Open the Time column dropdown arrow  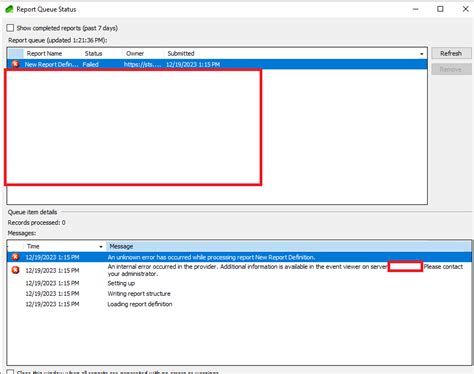(x=101, y=247)
